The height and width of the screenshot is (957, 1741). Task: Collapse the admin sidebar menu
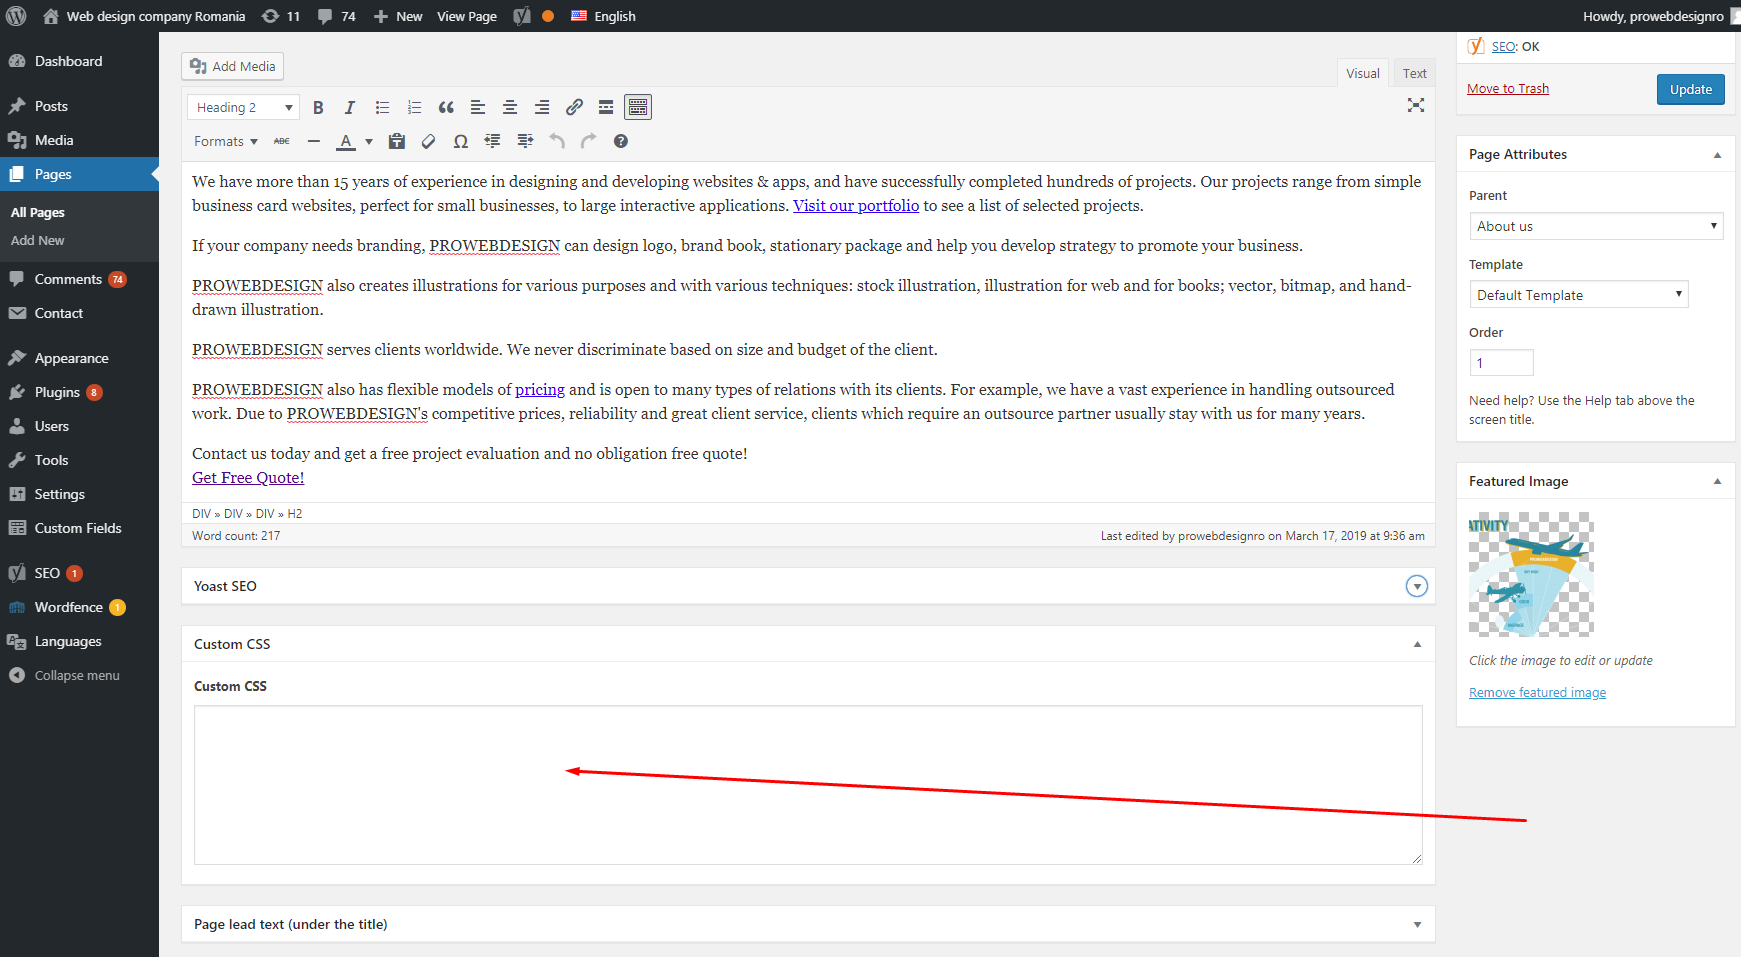coord(79,675)
